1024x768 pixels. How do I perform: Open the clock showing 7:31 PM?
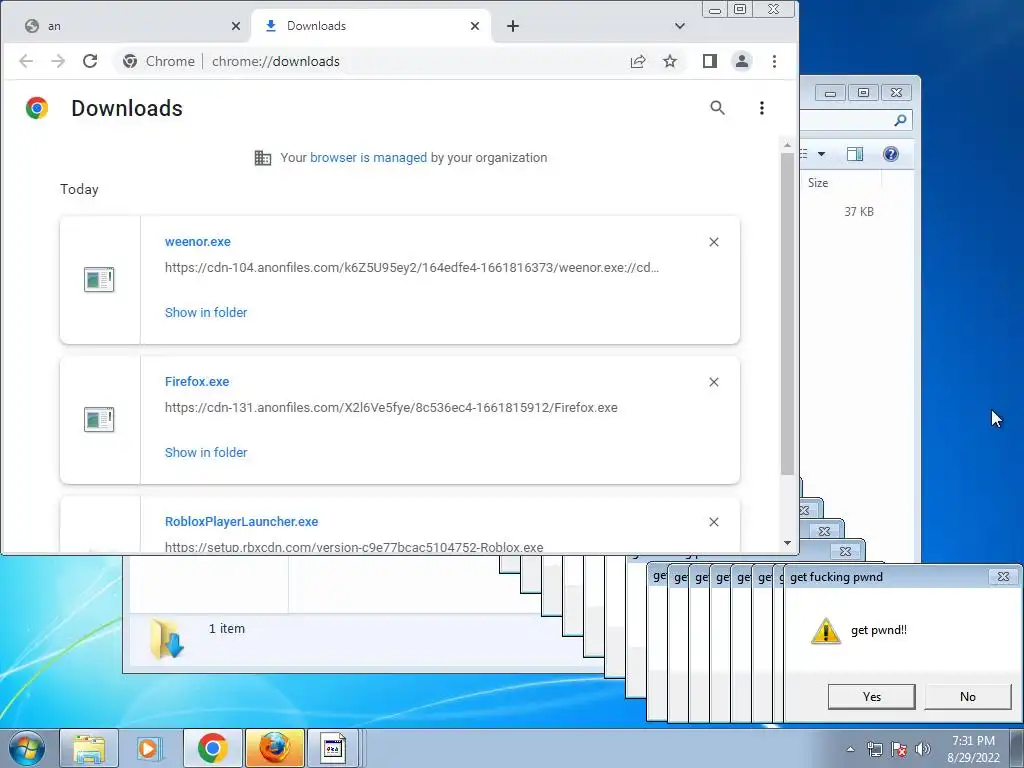point(973,749)
